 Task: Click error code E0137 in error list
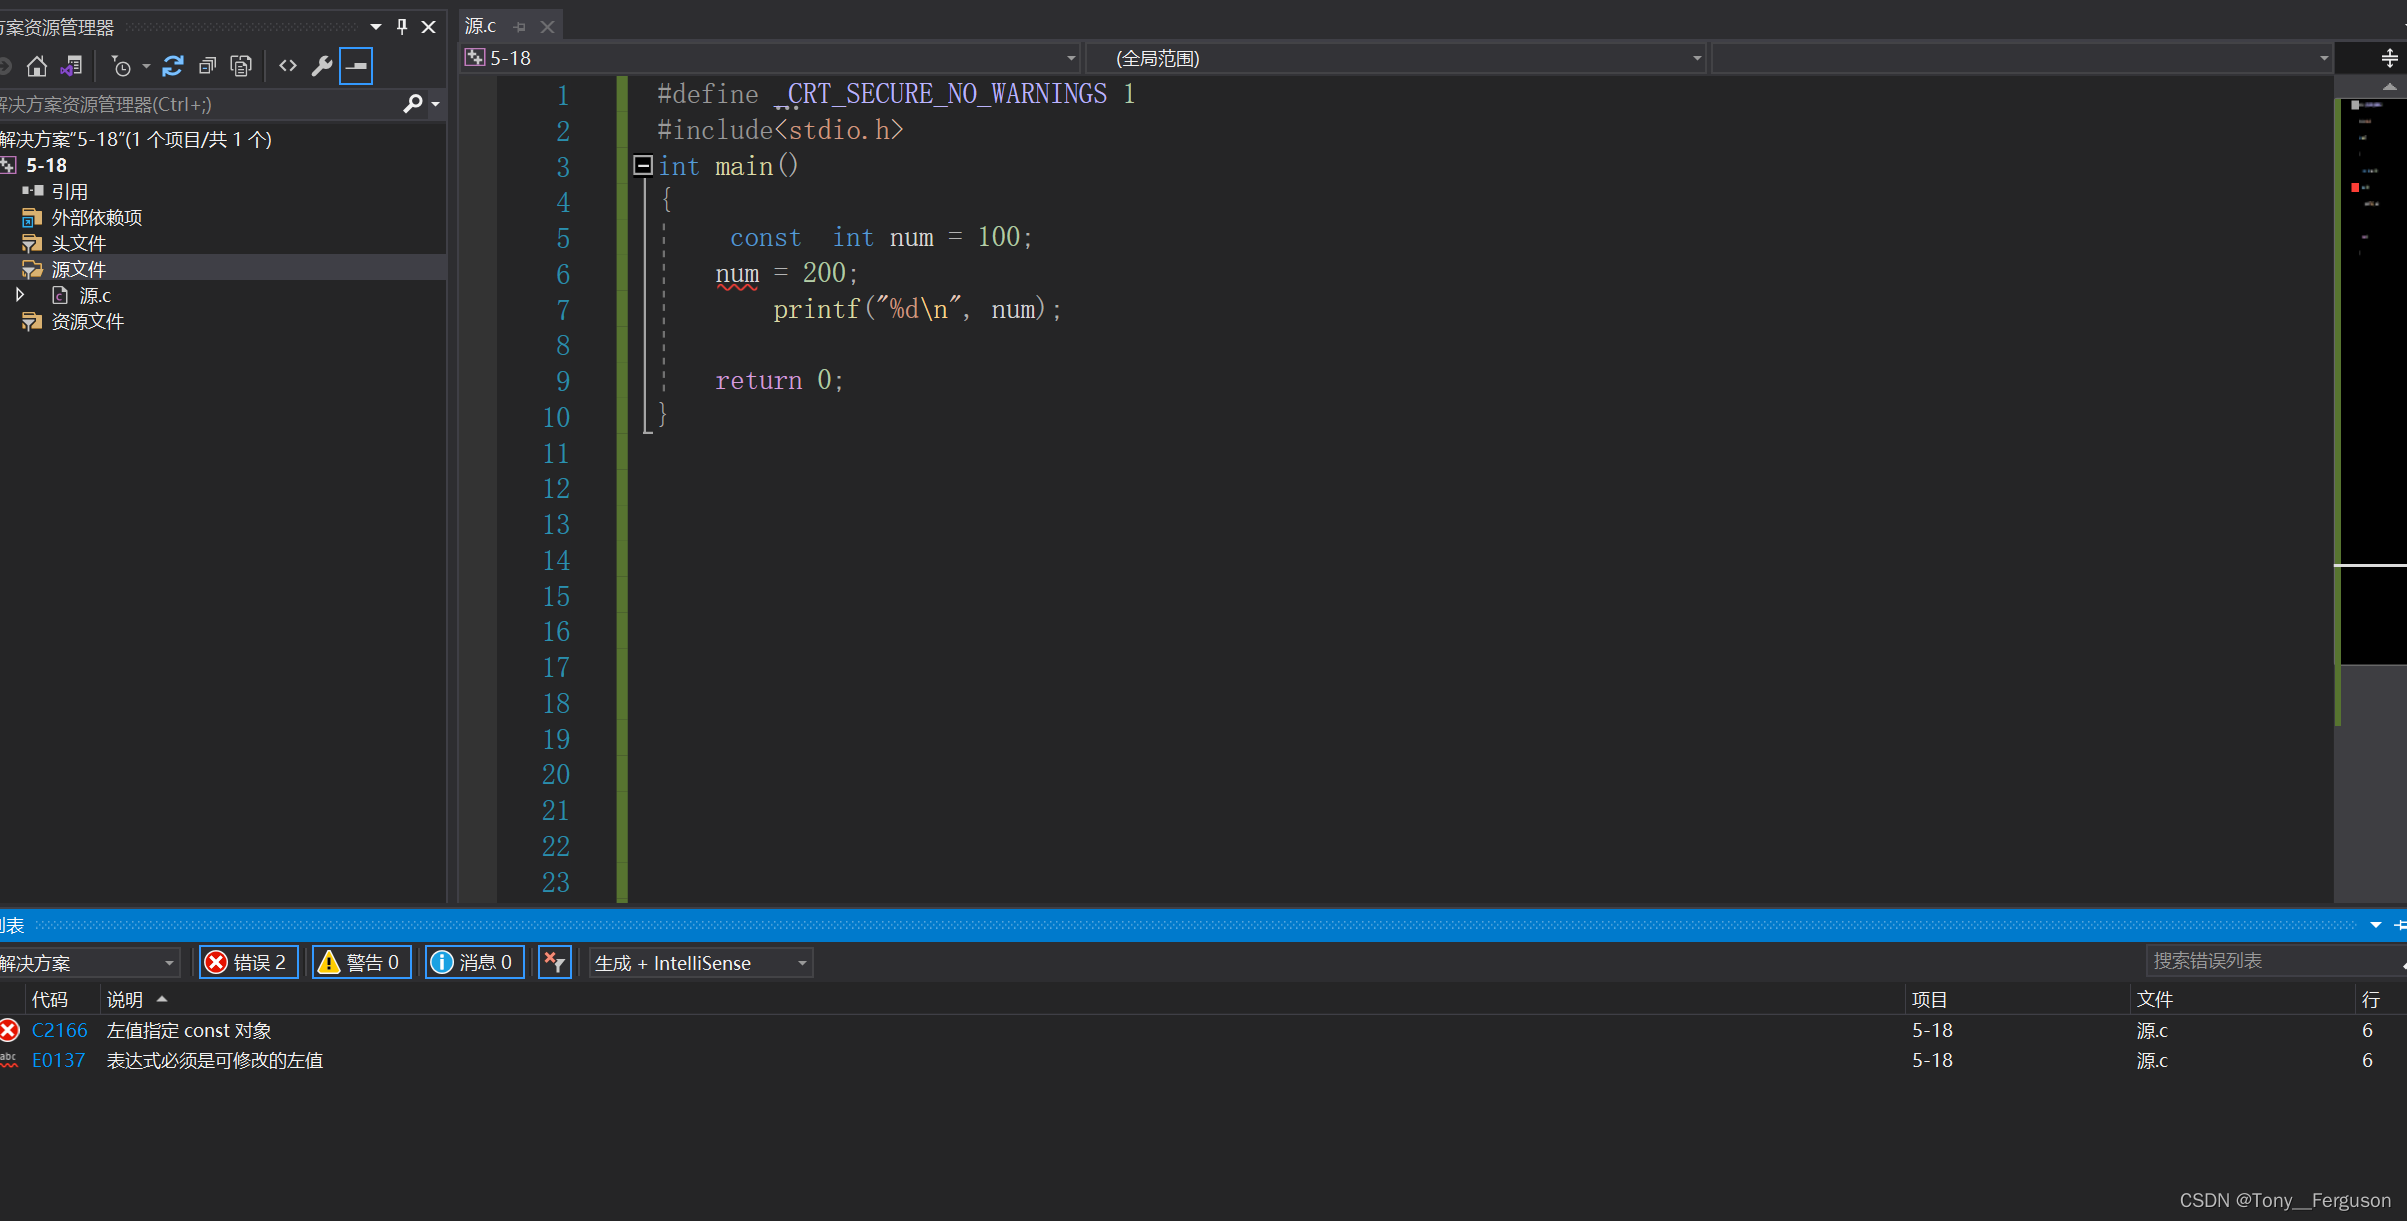[54, 1061]
